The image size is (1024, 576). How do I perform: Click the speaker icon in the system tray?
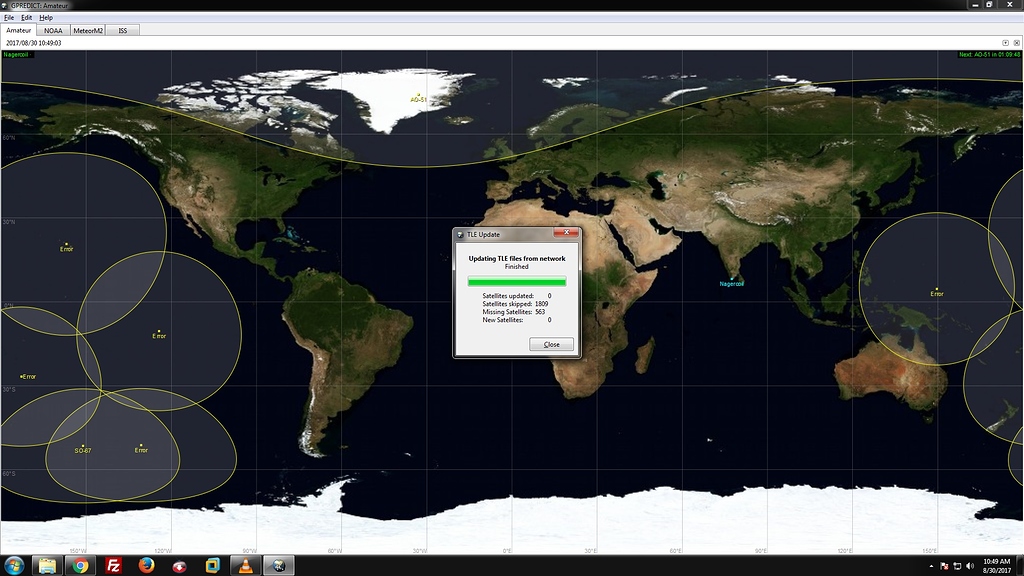(x=968, y=566)
